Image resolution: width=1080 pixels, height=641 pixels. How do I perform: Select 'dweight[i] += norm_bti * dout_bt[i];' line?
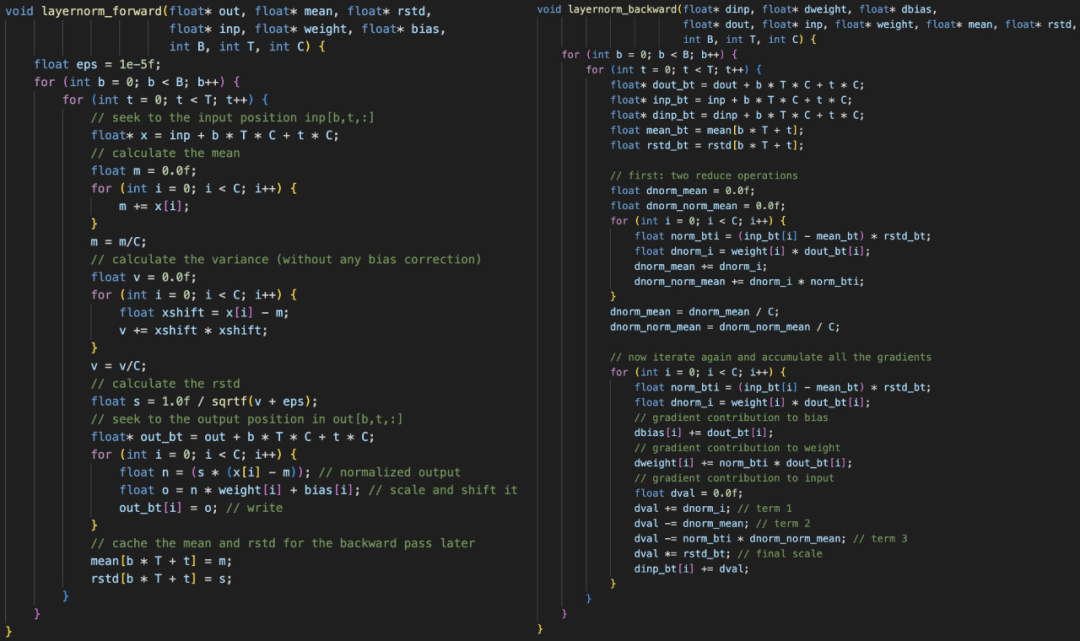point(743,464)
